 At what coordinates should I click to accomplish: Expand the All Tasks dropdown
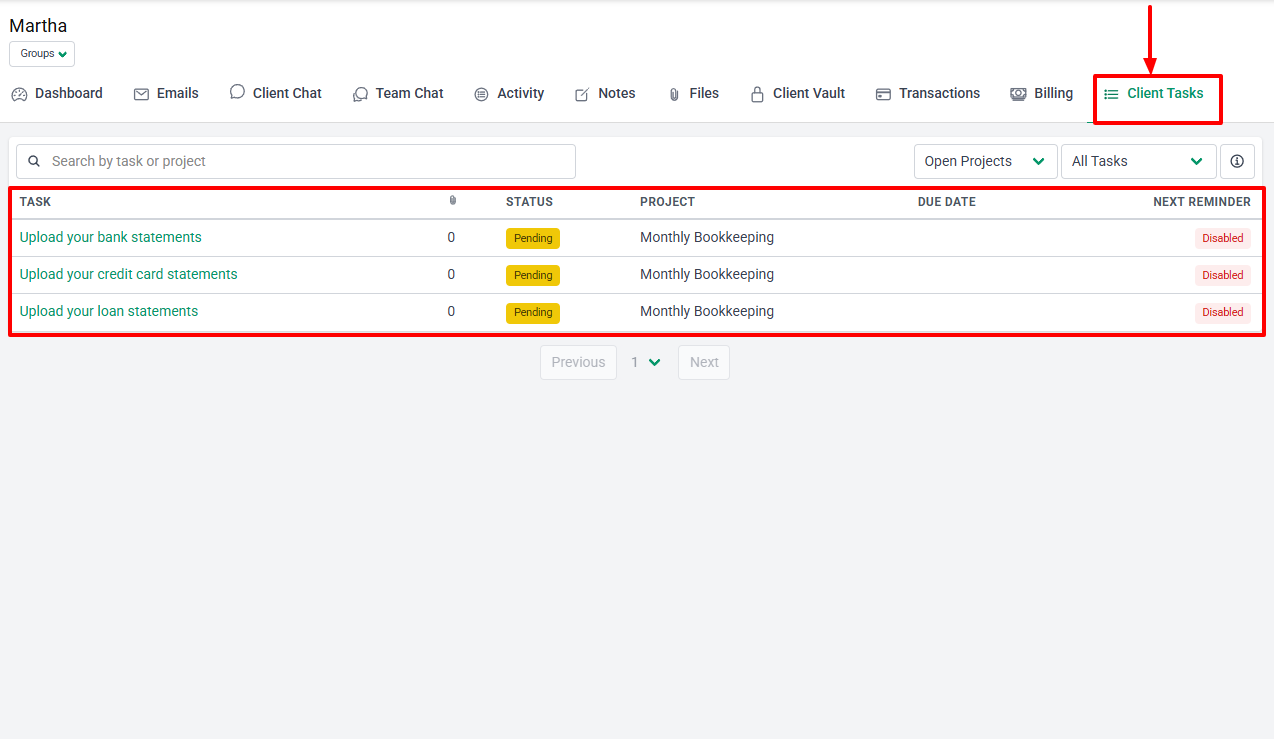pyautogui.click(x=1138, y=160)
